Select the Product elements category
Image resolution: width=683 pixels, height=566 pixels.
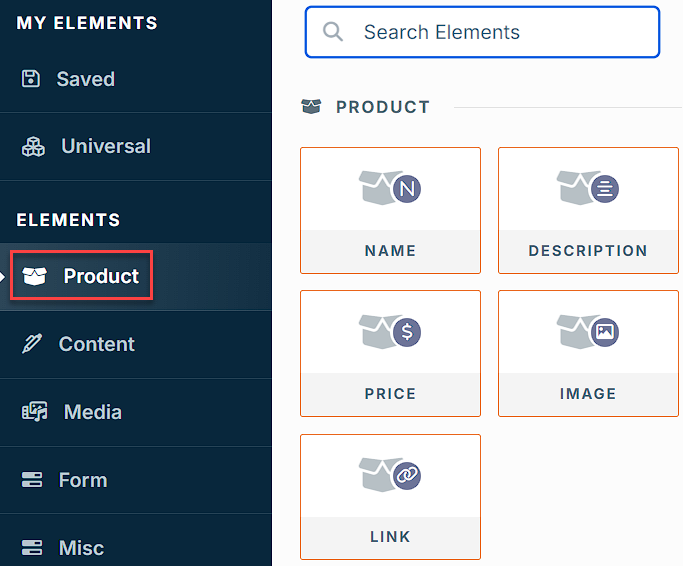pyautogui.click(x=136, y=276)
